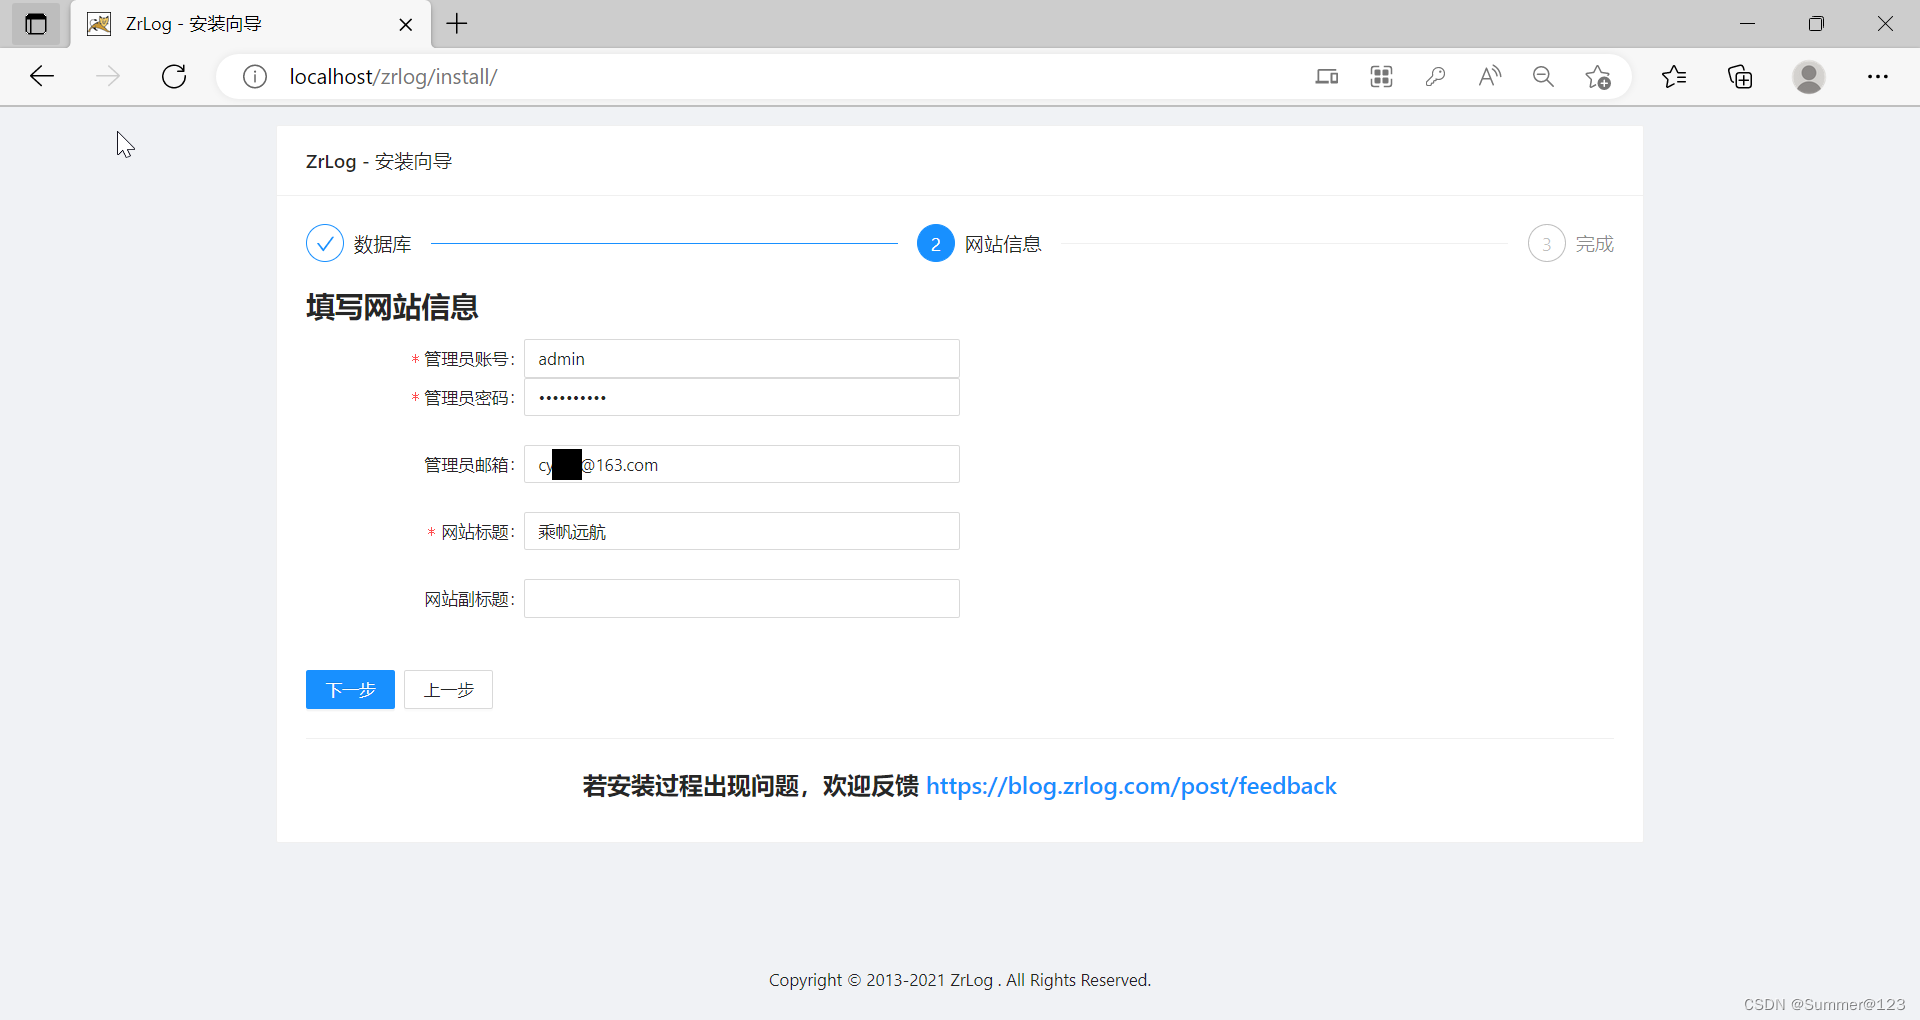The height and width of the screenshot is (1020, 1920).
Task: Click the address bar URL localhost/zrlog/install/
Action: coord(393,76)
